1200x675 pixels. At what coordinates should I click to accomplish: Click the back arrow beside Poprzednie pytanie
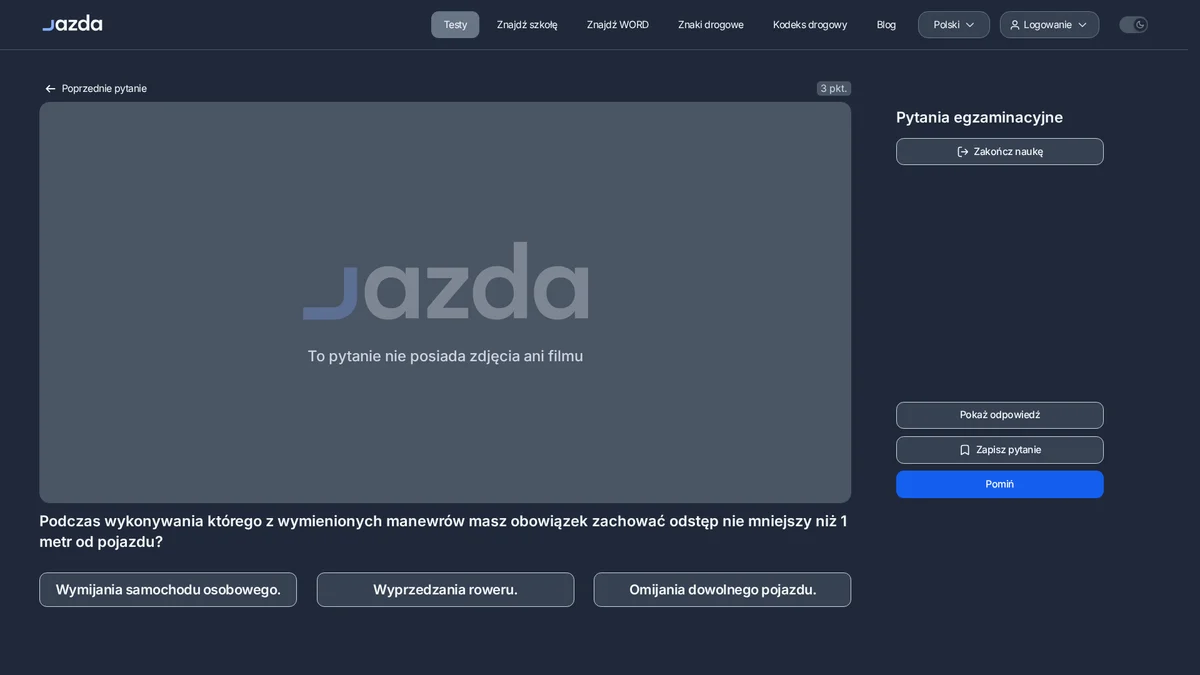click(50, 89)
